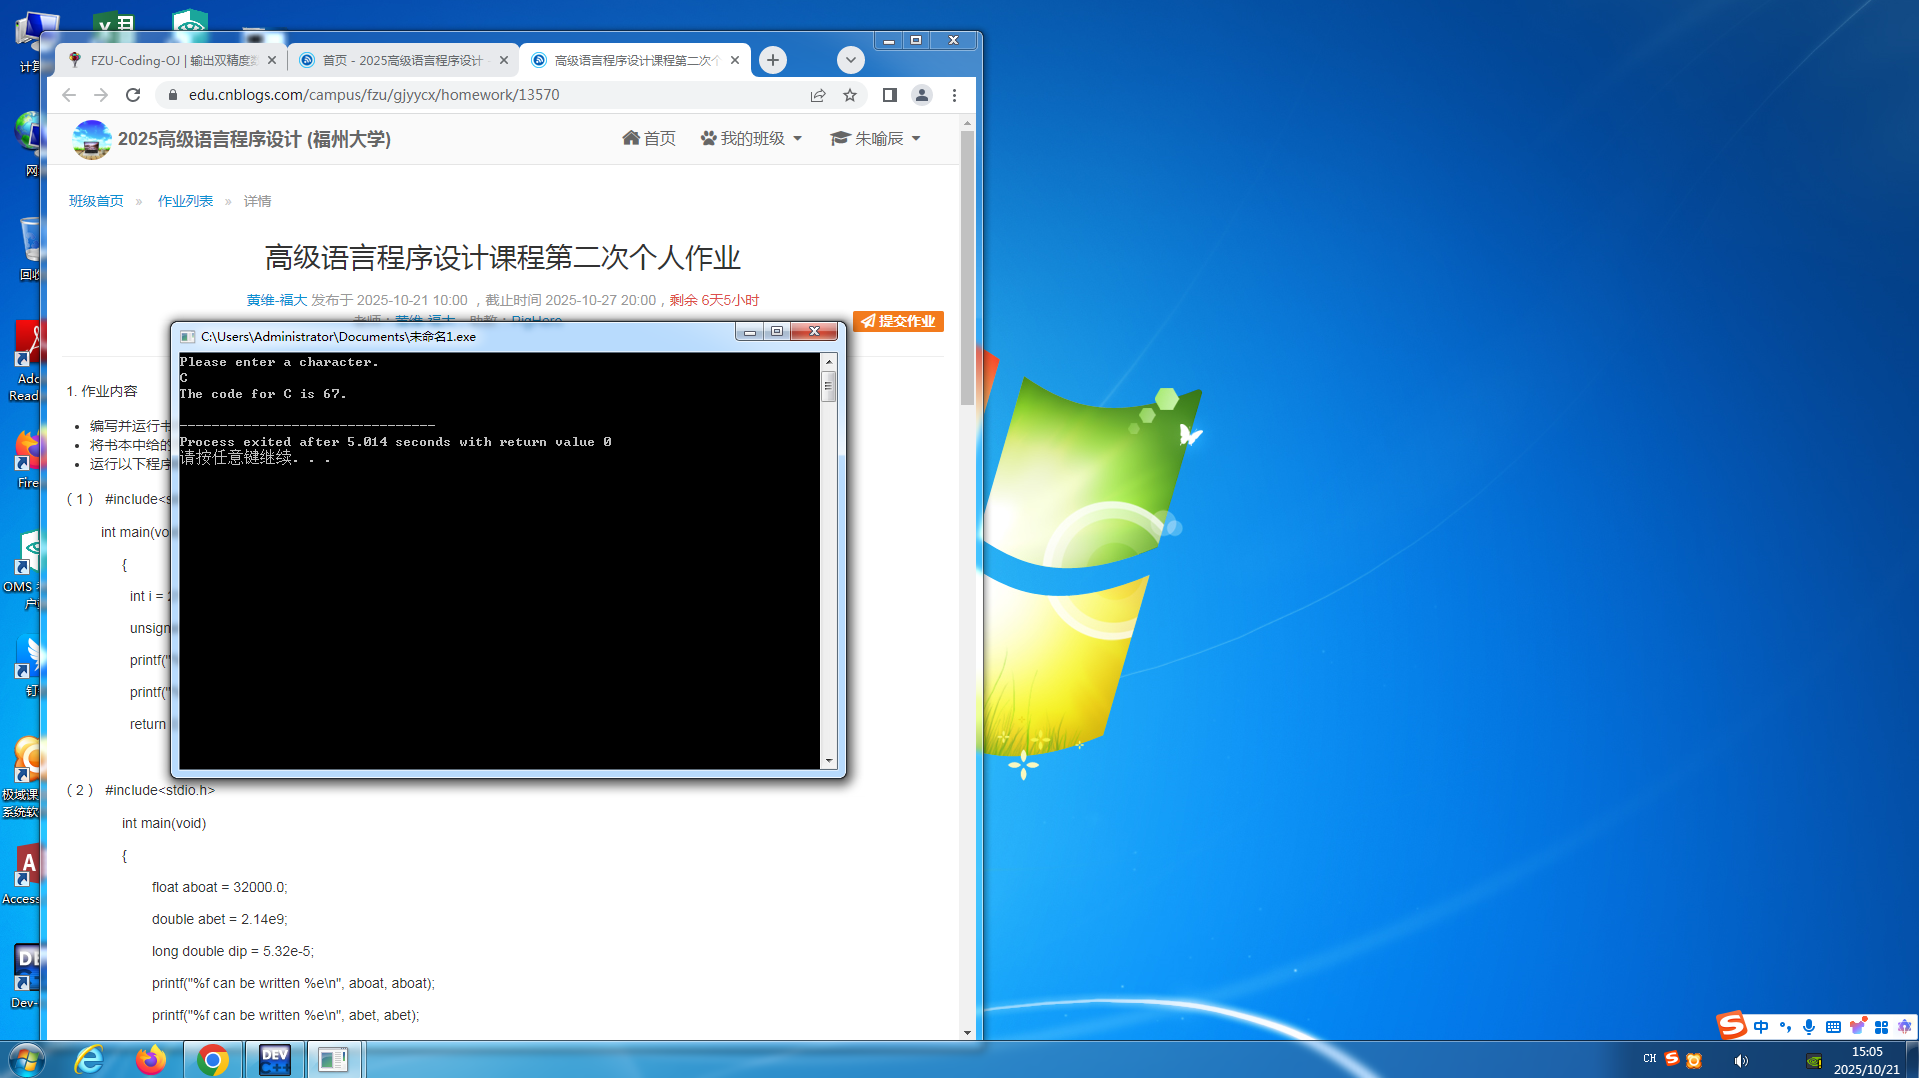Open the Sogou toolbox grid icon
Viewport: 1919px width, 1078px height.
point(1881,1027)
